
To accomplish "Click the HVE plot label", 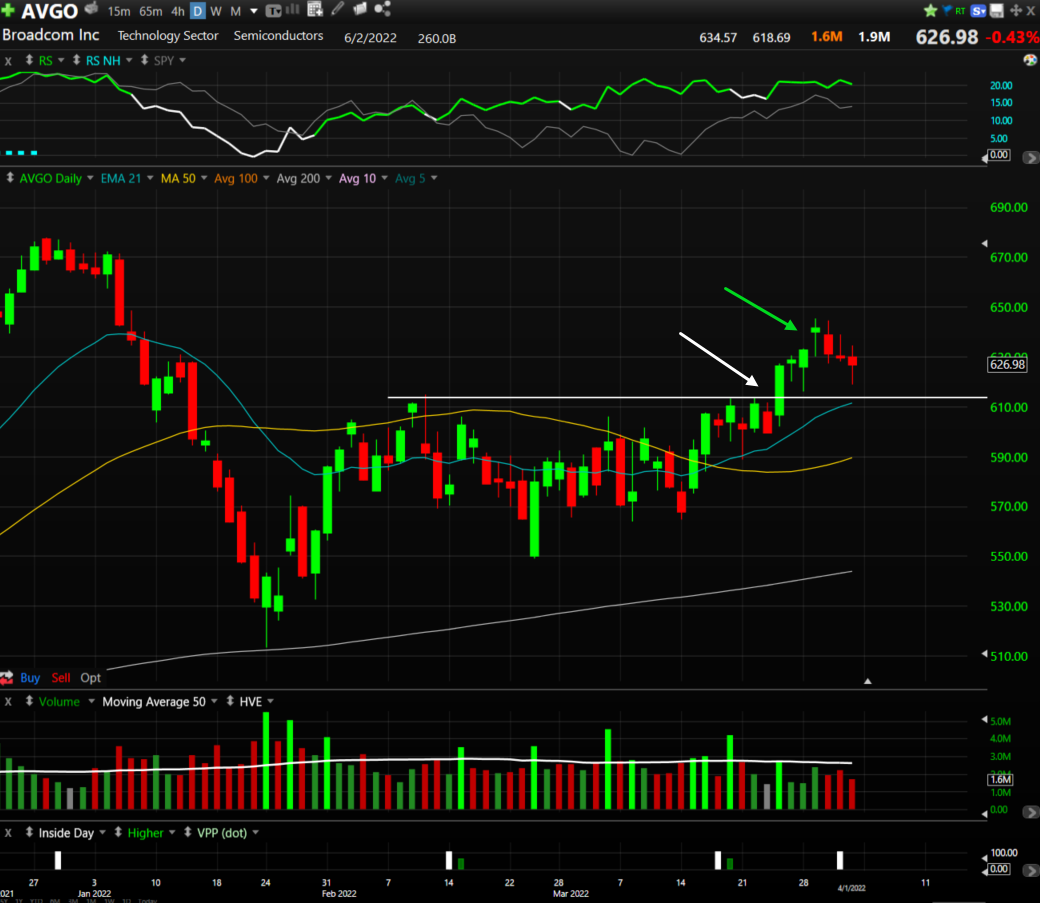I will [251, 701].
